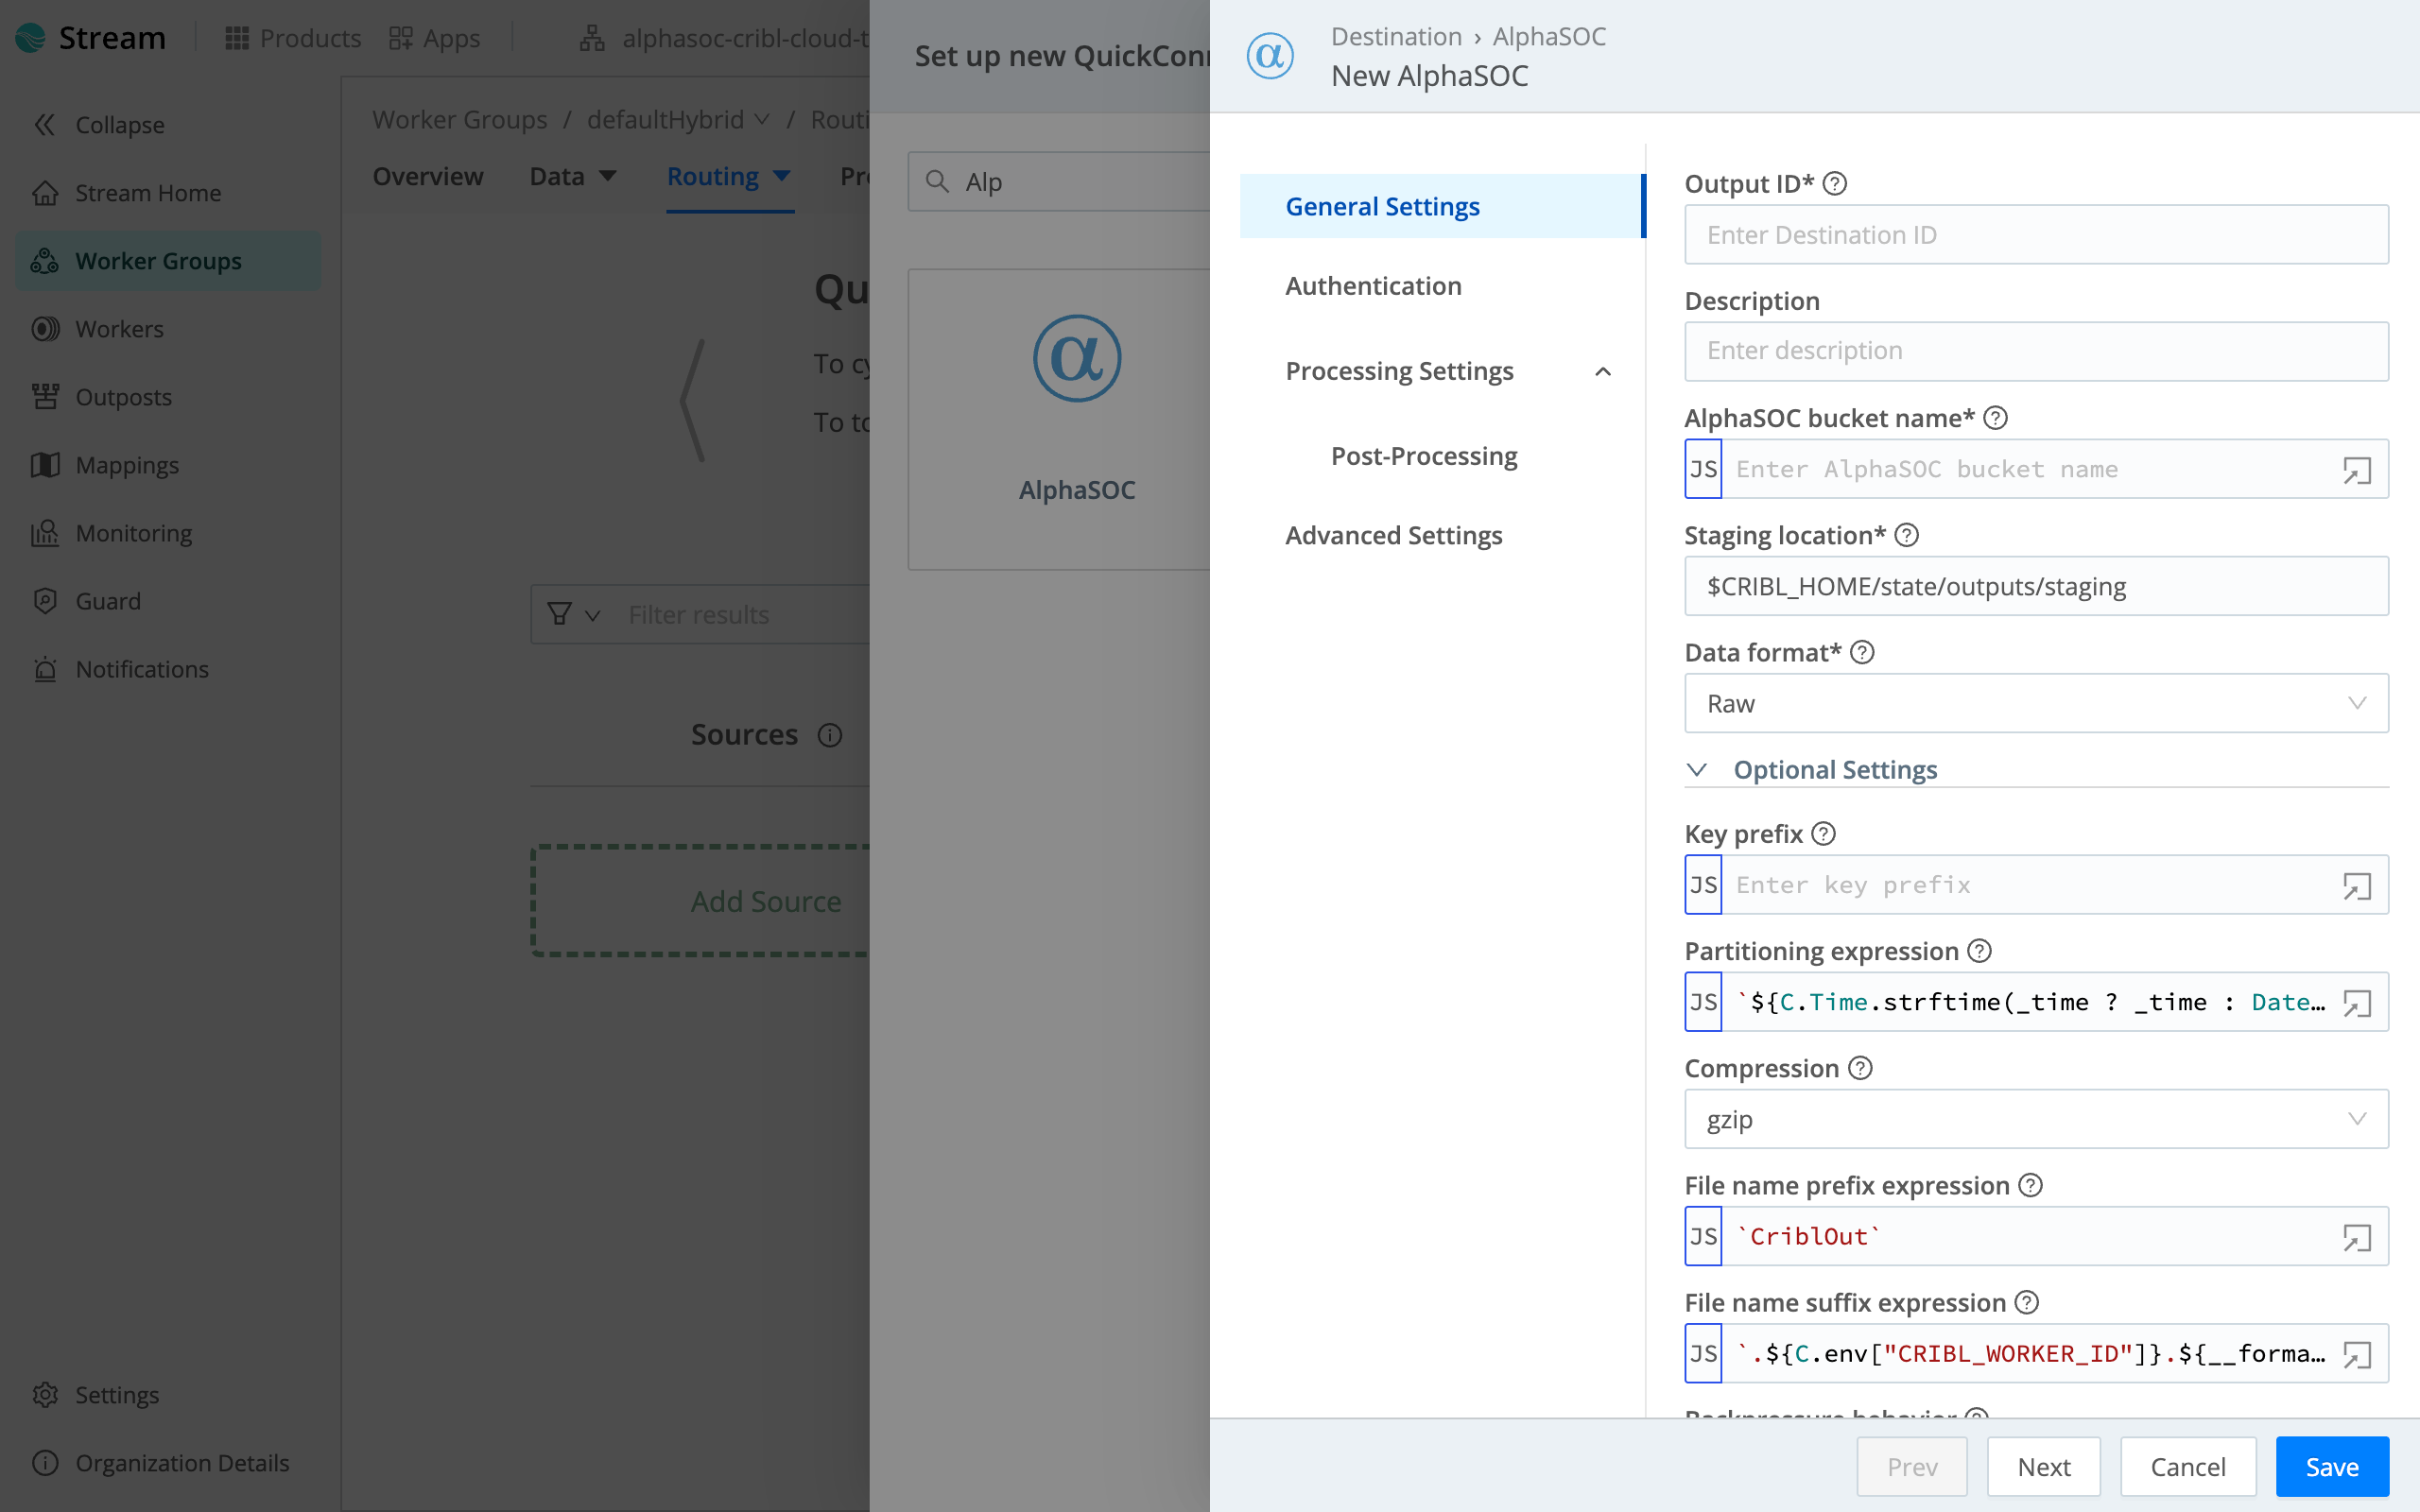2420x1512 pixels.
Task: Select the General Settings tab
Action: 1441,206
